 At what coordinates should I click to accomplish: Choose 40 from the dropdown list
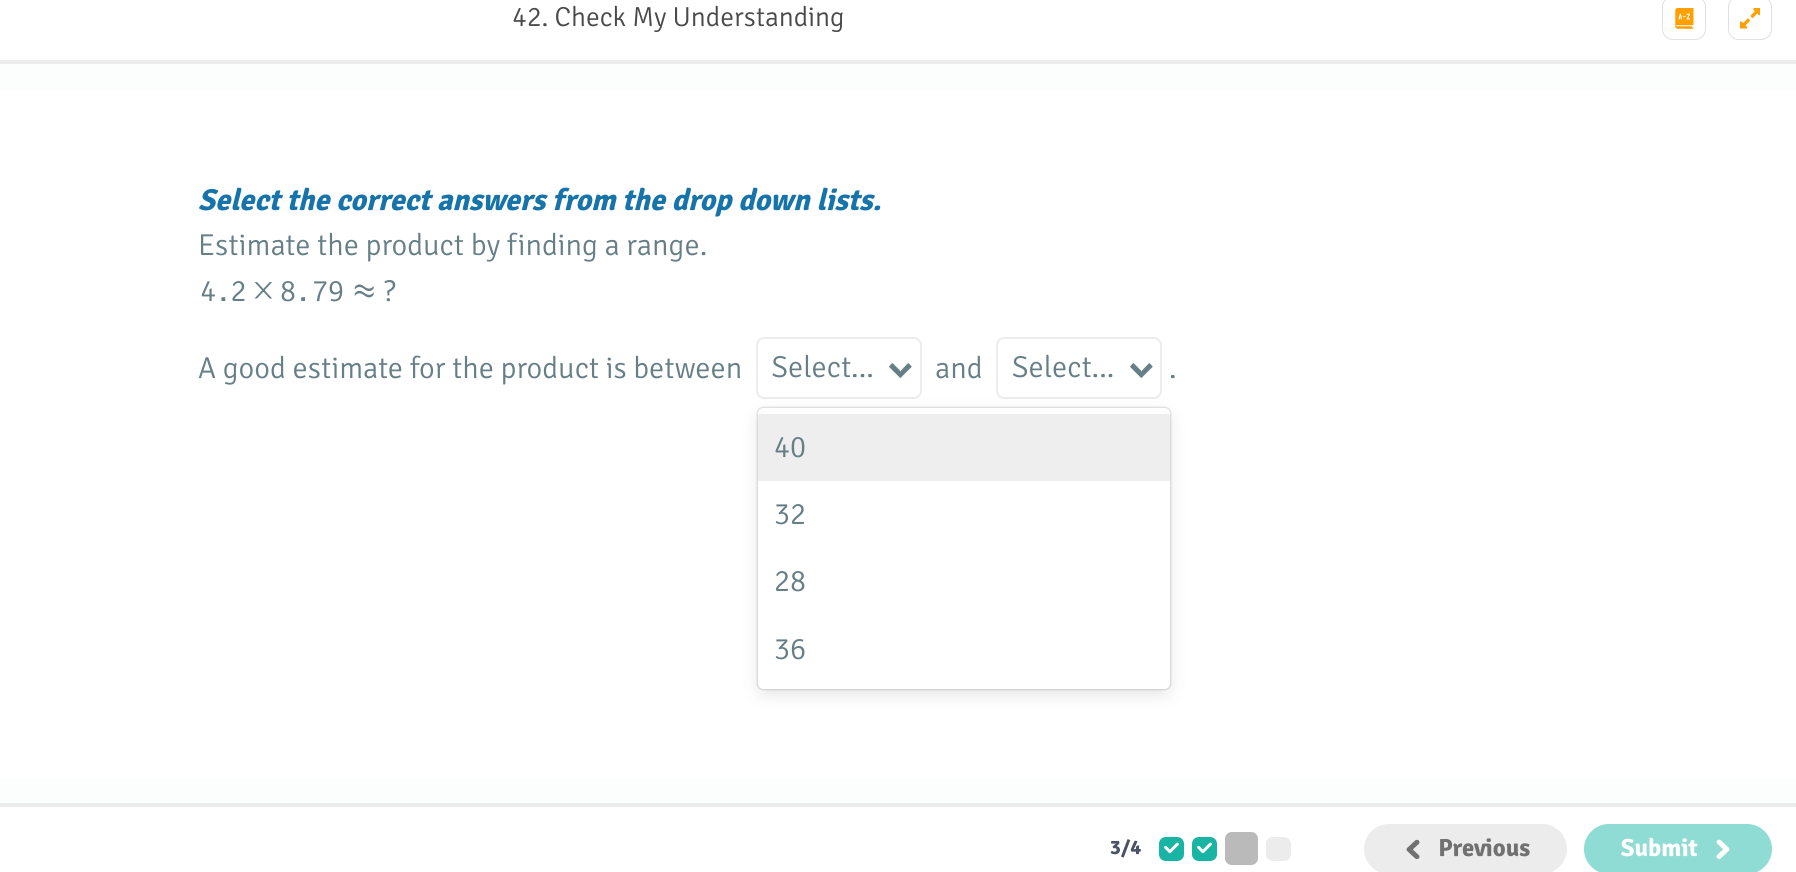(789, 447)
